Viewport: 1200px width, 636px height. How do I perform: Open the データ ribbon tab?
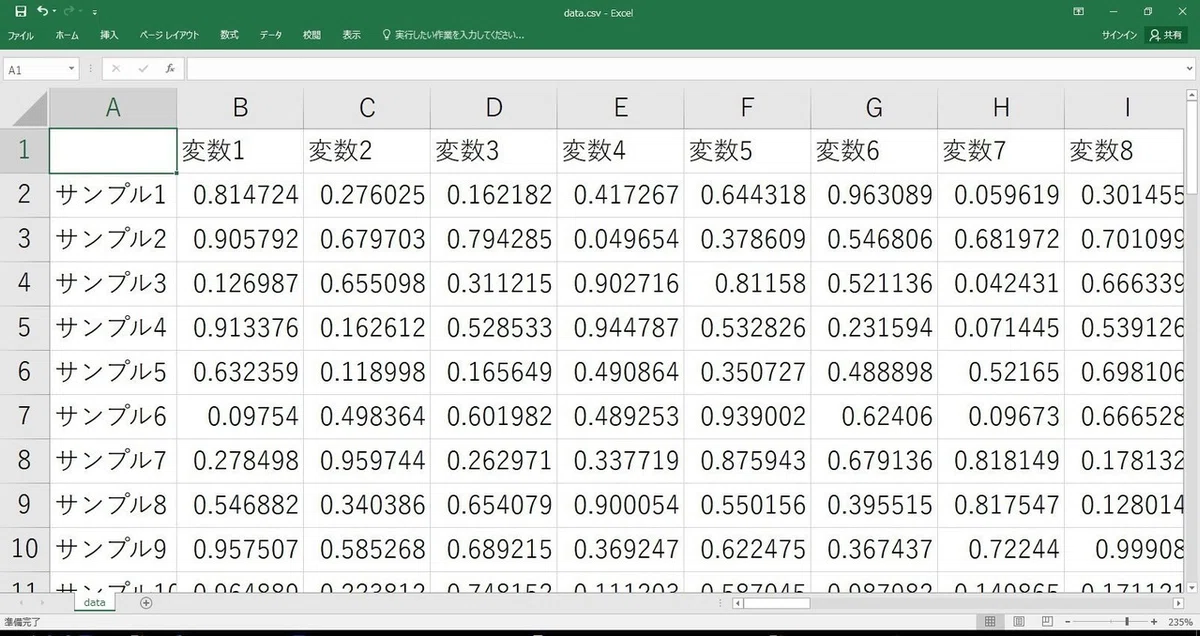271,35
